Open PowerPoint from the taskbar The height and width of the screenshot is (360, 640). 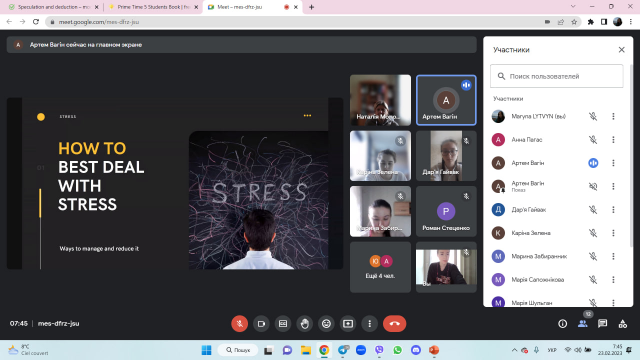point(434,350)
